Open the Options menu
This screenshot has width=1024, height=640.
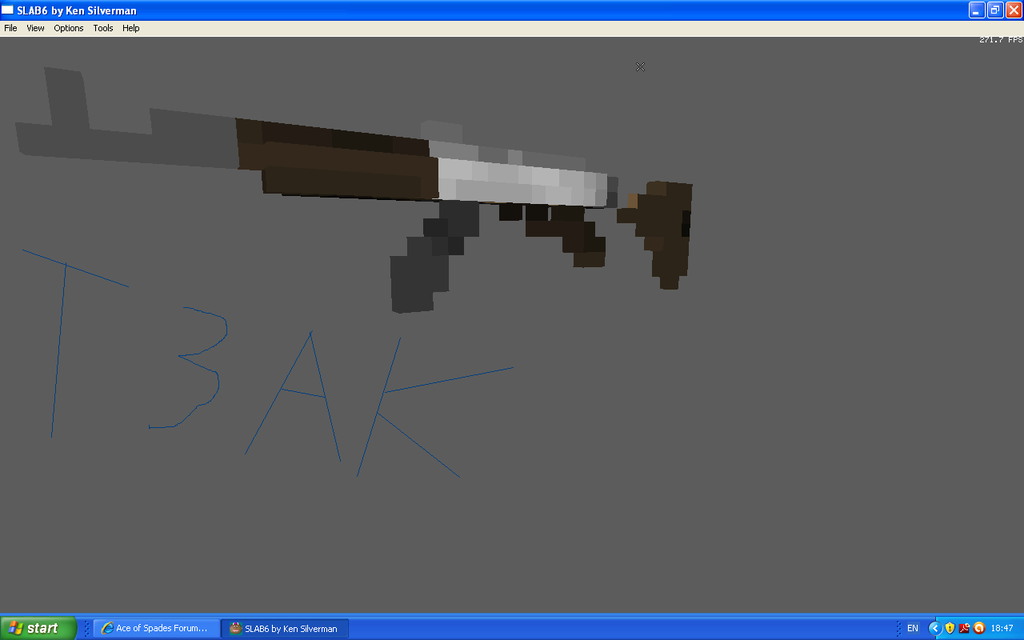pyautogui.click(x=68, y=28)
